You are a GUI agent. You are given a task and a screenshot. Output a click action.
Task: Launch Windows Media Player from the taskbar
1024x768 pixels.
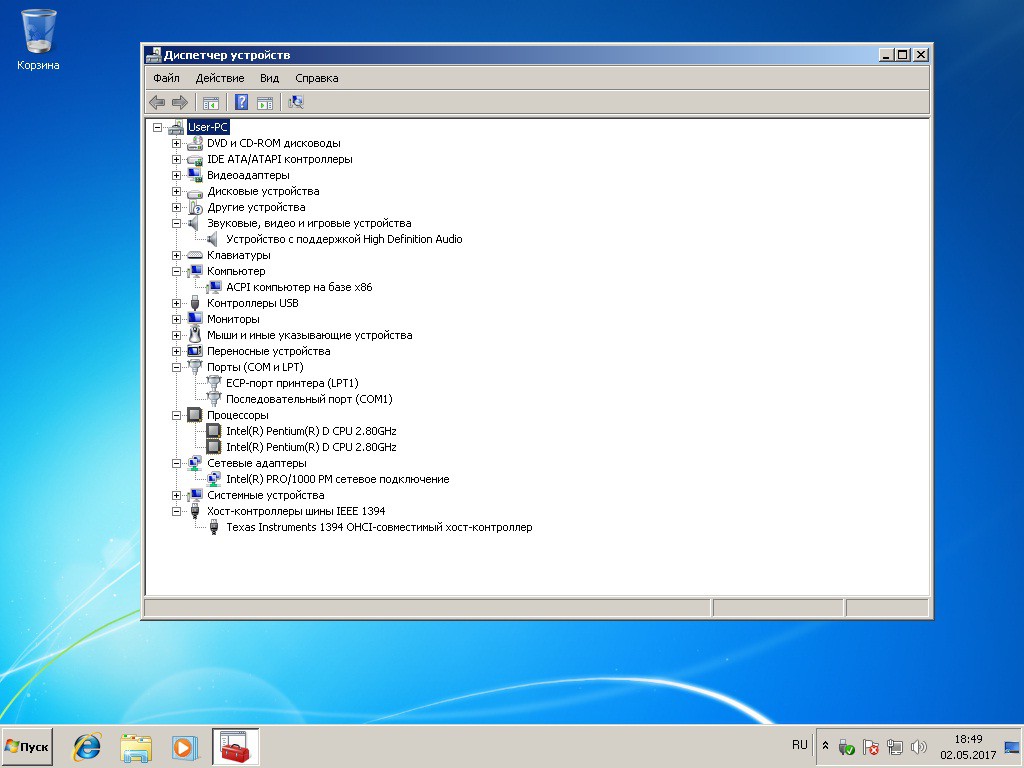pyautogui.click(x=185, y=746)
